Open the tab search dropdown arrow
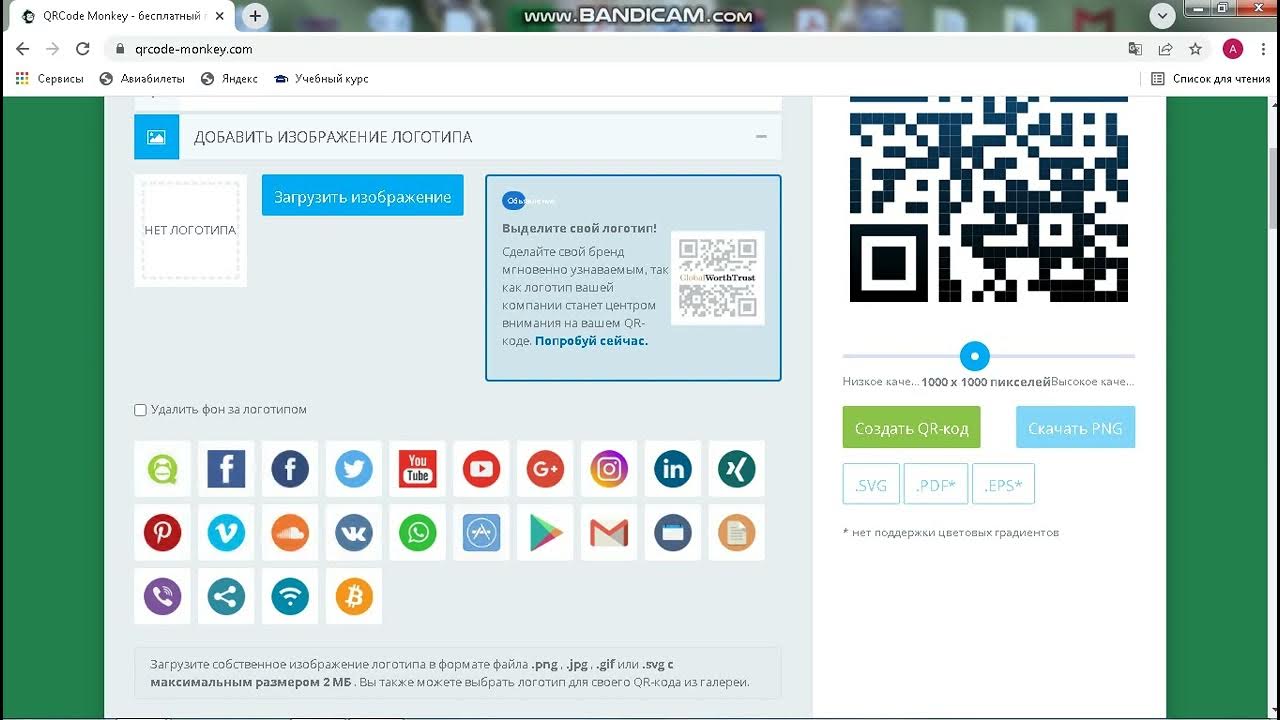1280x720 pixels. (x=1162, y=16)
